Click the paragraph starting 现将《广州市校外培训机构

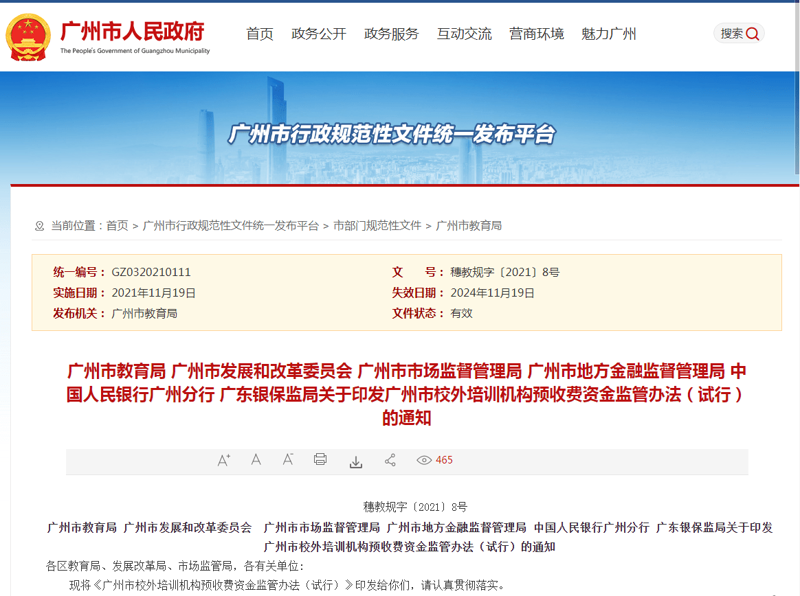[x=287, y=585]
